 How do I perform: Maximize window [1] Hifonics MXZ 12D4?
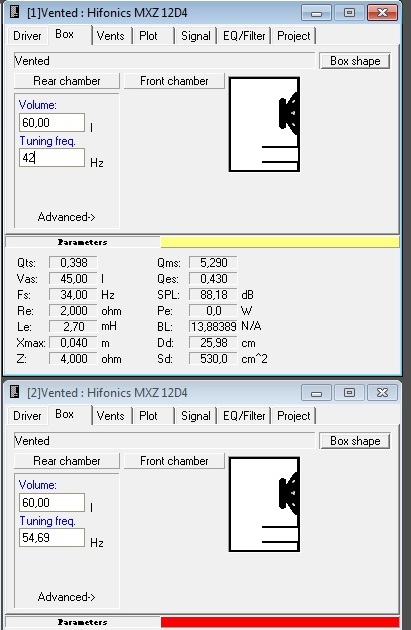click(x=349, y=13)
